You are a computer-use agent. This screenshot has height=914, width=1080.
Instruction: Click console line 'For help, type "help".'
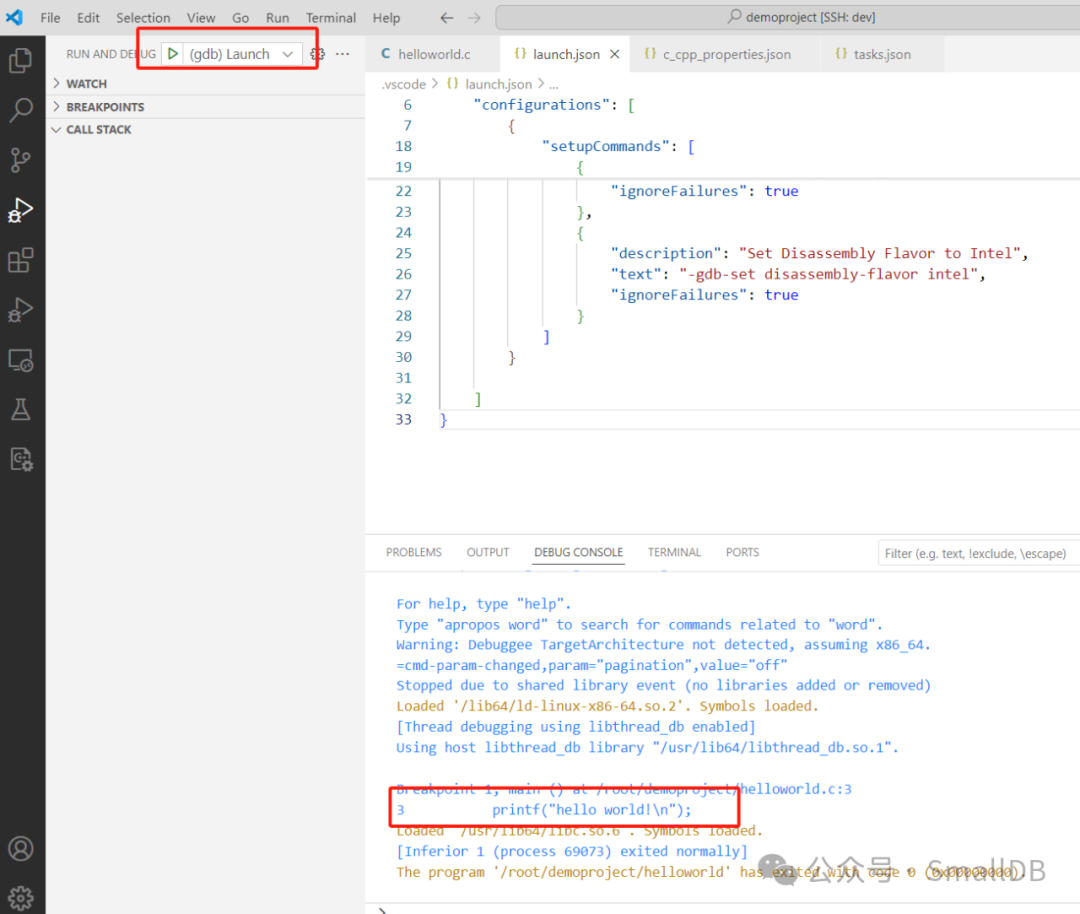(484, 604)
